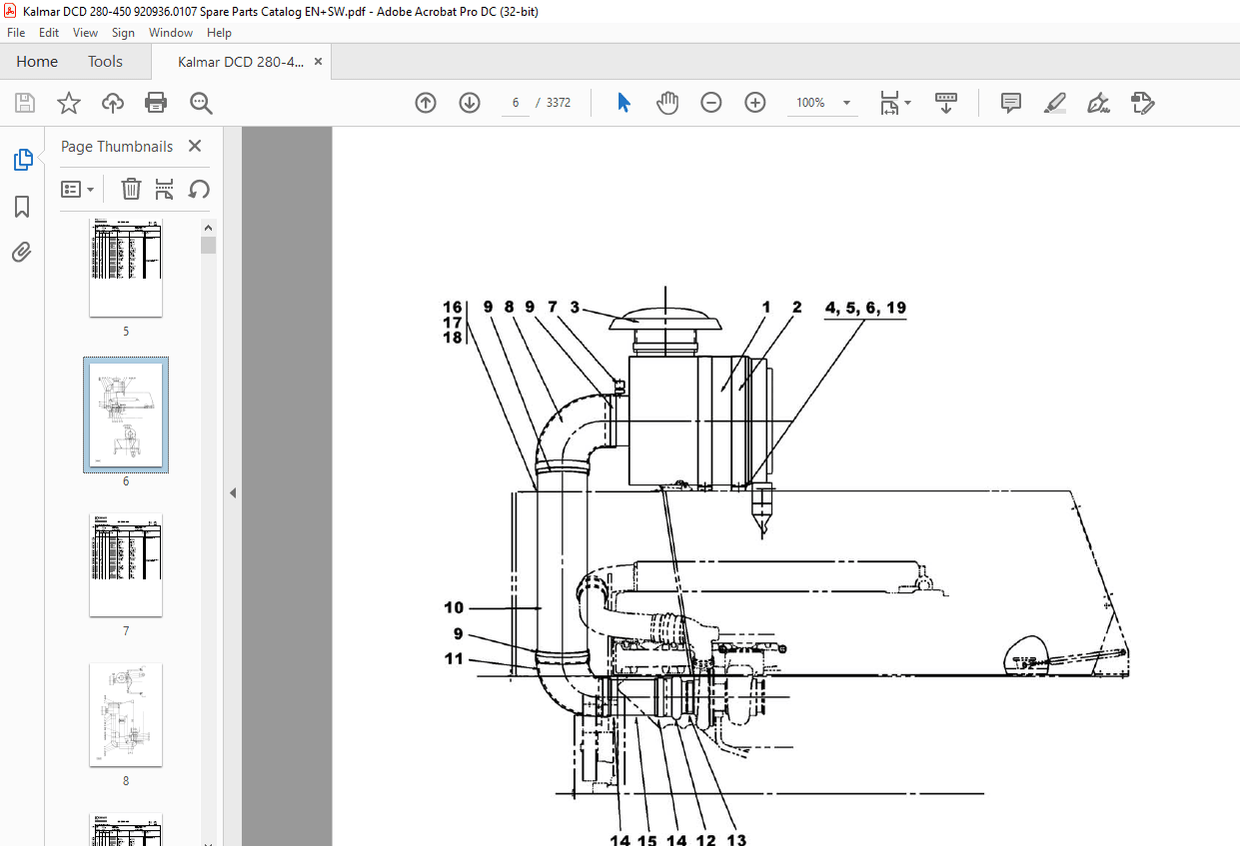The width and height of the screenshot is (1240, 846).
Task: Open the Fill & Sign tool
Action: [x=1098, y=103]
